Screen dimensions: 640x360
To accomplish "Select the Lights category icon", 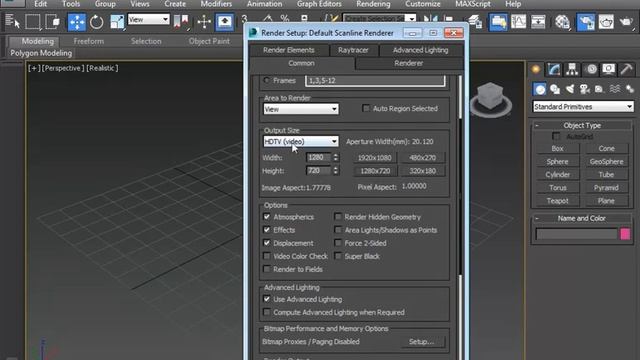I will [570, 89].
